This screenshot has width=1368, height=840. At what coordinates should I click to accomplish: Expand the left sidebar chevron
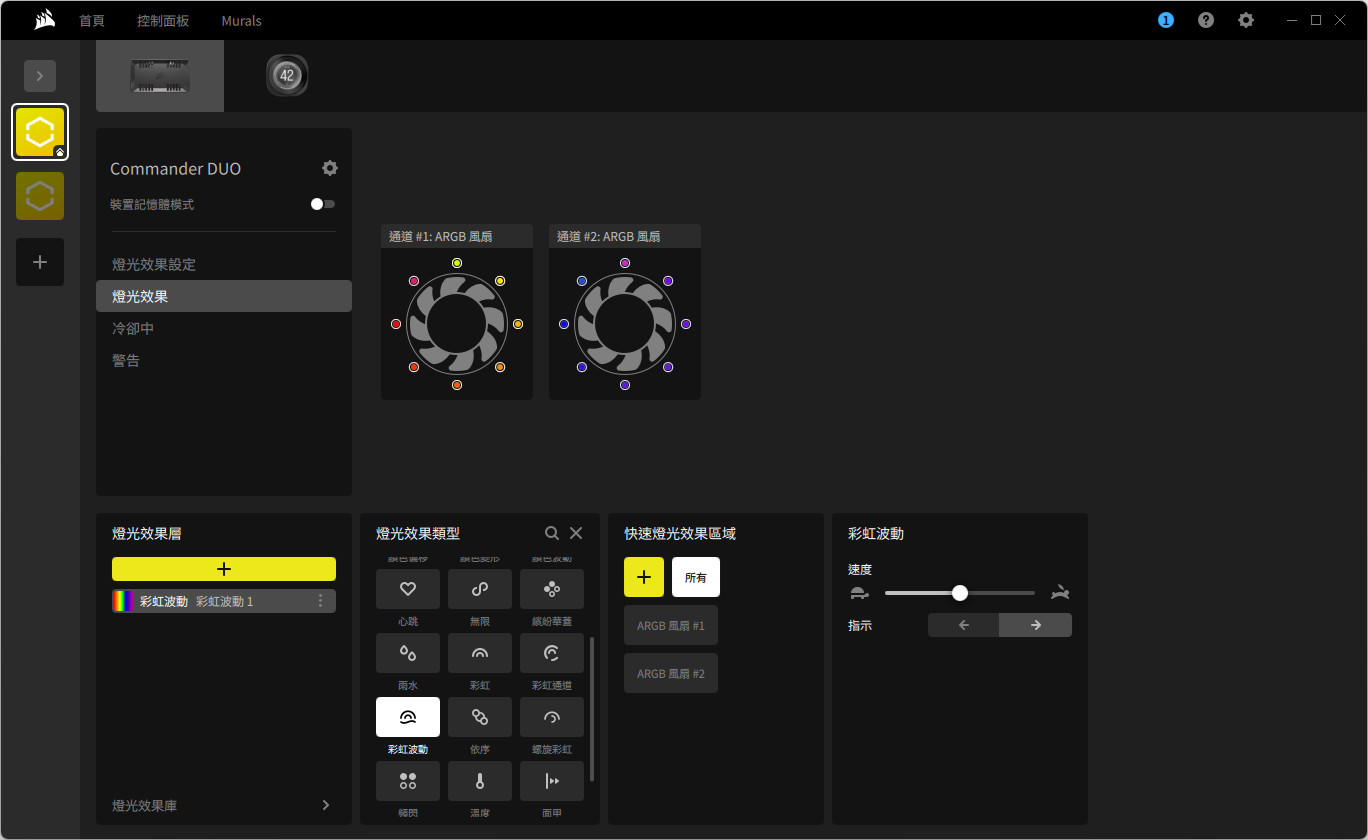tap(40, 76)
